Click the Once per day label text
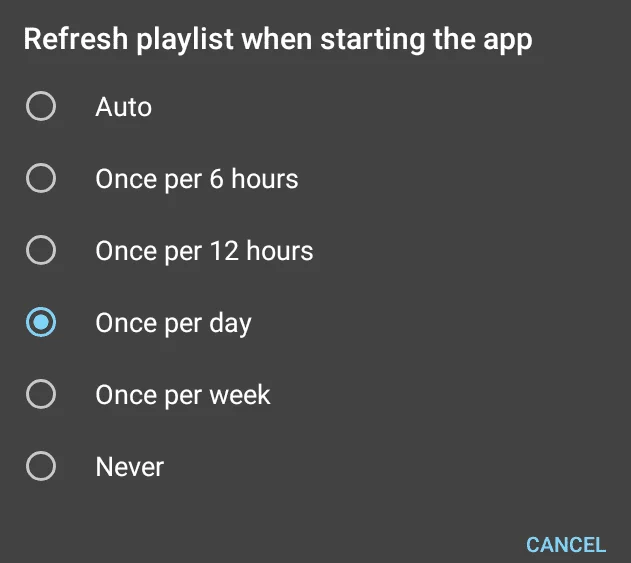The height and width of the screenshot is (563, 631). click(173, 324)
